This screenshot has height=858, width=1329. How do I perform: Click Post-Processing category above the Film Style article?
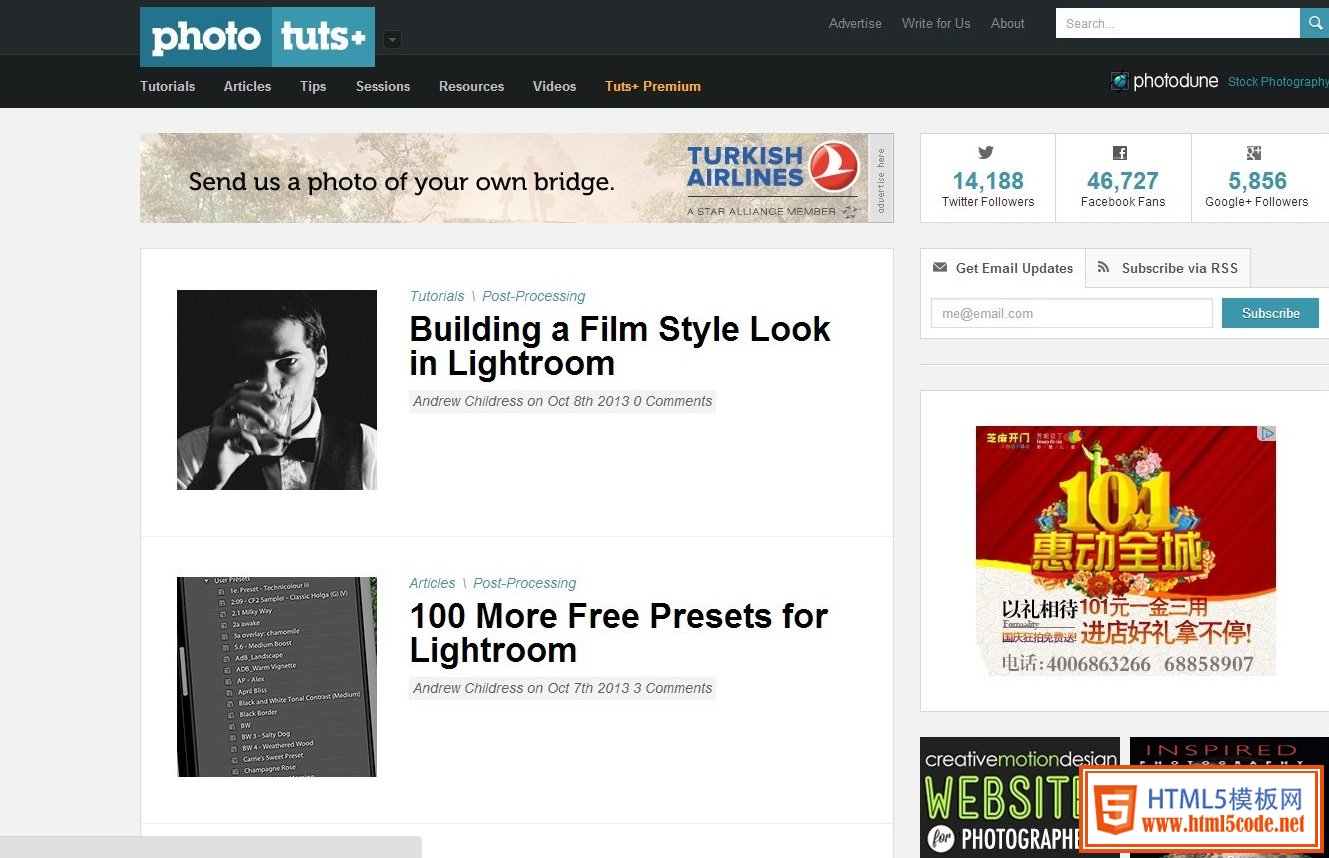pyautogui.click(x=533, y=296)
